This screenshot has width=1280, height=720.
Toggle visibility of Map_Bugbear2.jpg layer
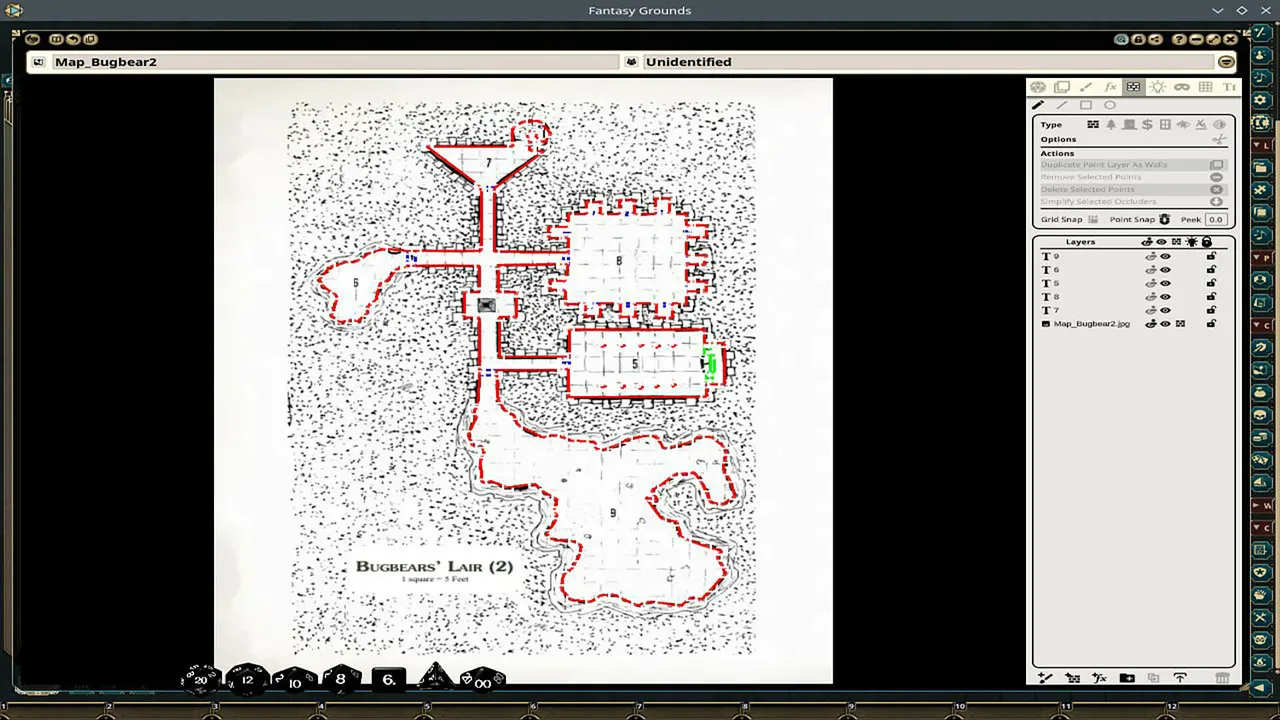click(1165, 324)
